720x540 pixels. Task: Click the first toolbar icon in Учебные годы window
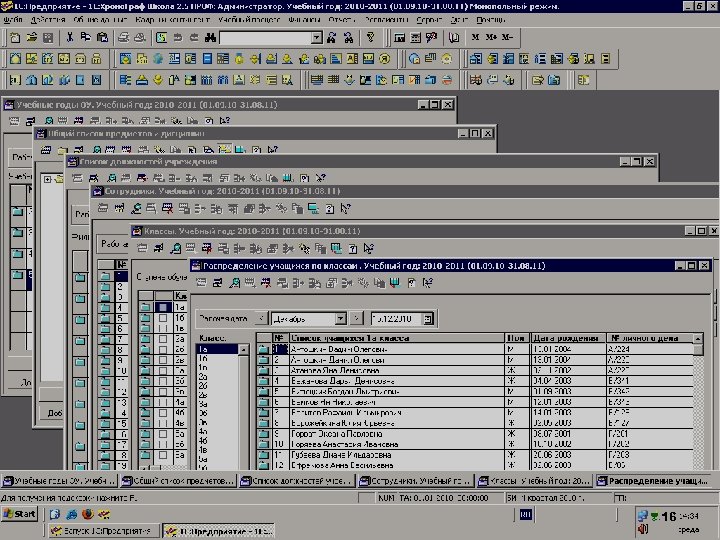pos(15,121)
